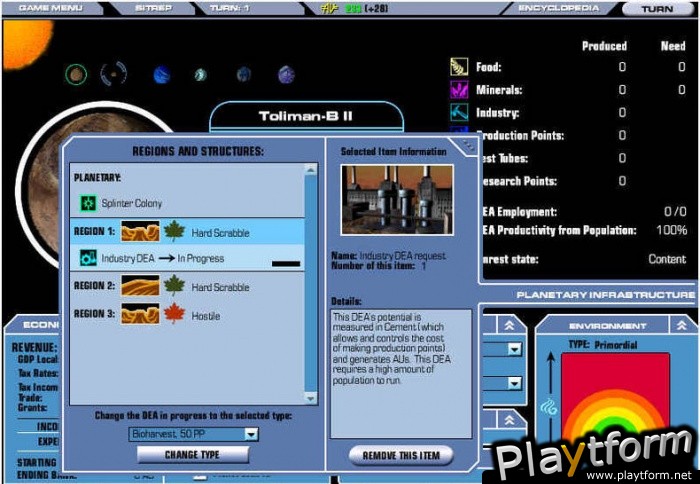Screen dimensions: 700x484
Task: Click the Industry resource icon
Action: click(x=459, y=112)
